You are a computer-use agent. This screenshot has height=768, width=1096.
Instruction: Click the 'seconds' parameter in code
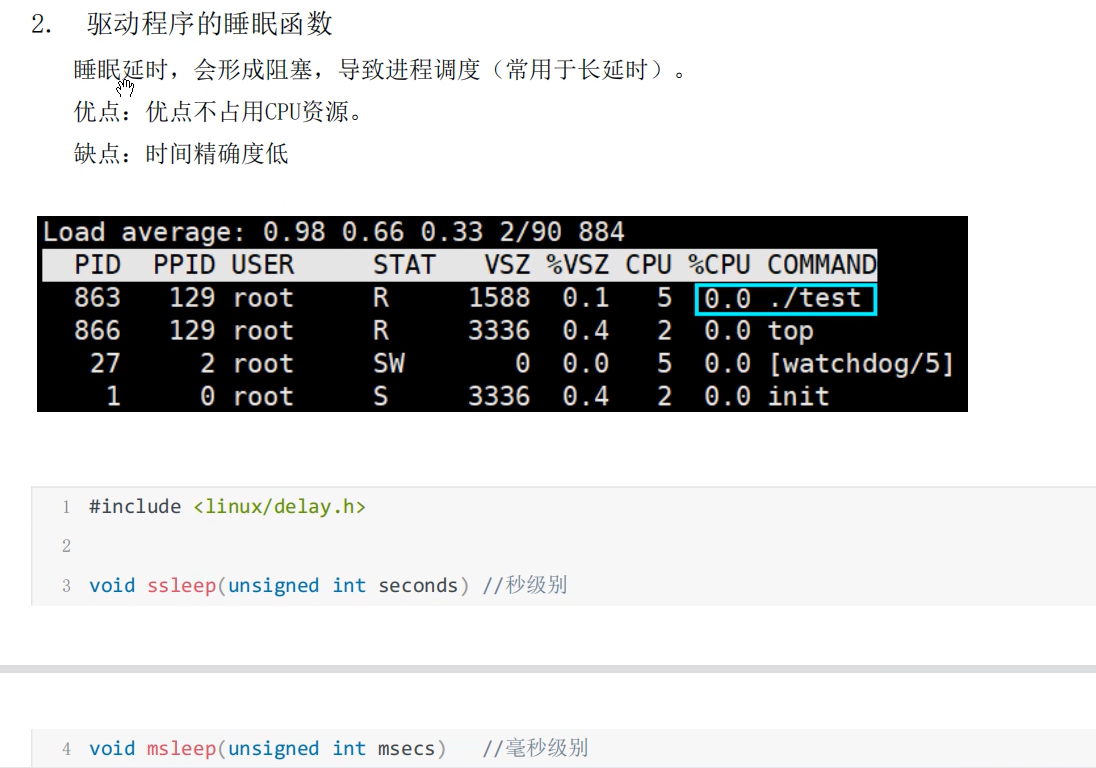[x=418, y=586]
